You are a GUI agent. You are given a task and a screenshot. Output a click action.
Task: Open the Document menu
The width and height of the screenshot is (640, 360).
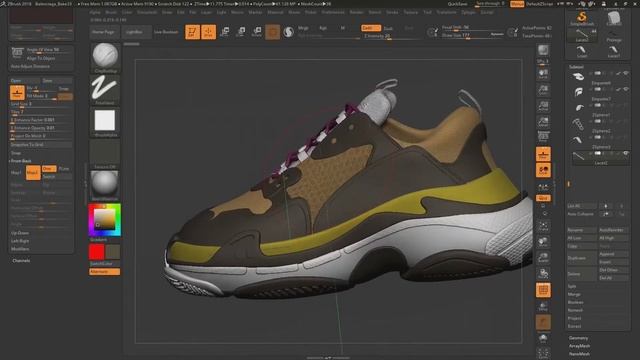point(147,12)
